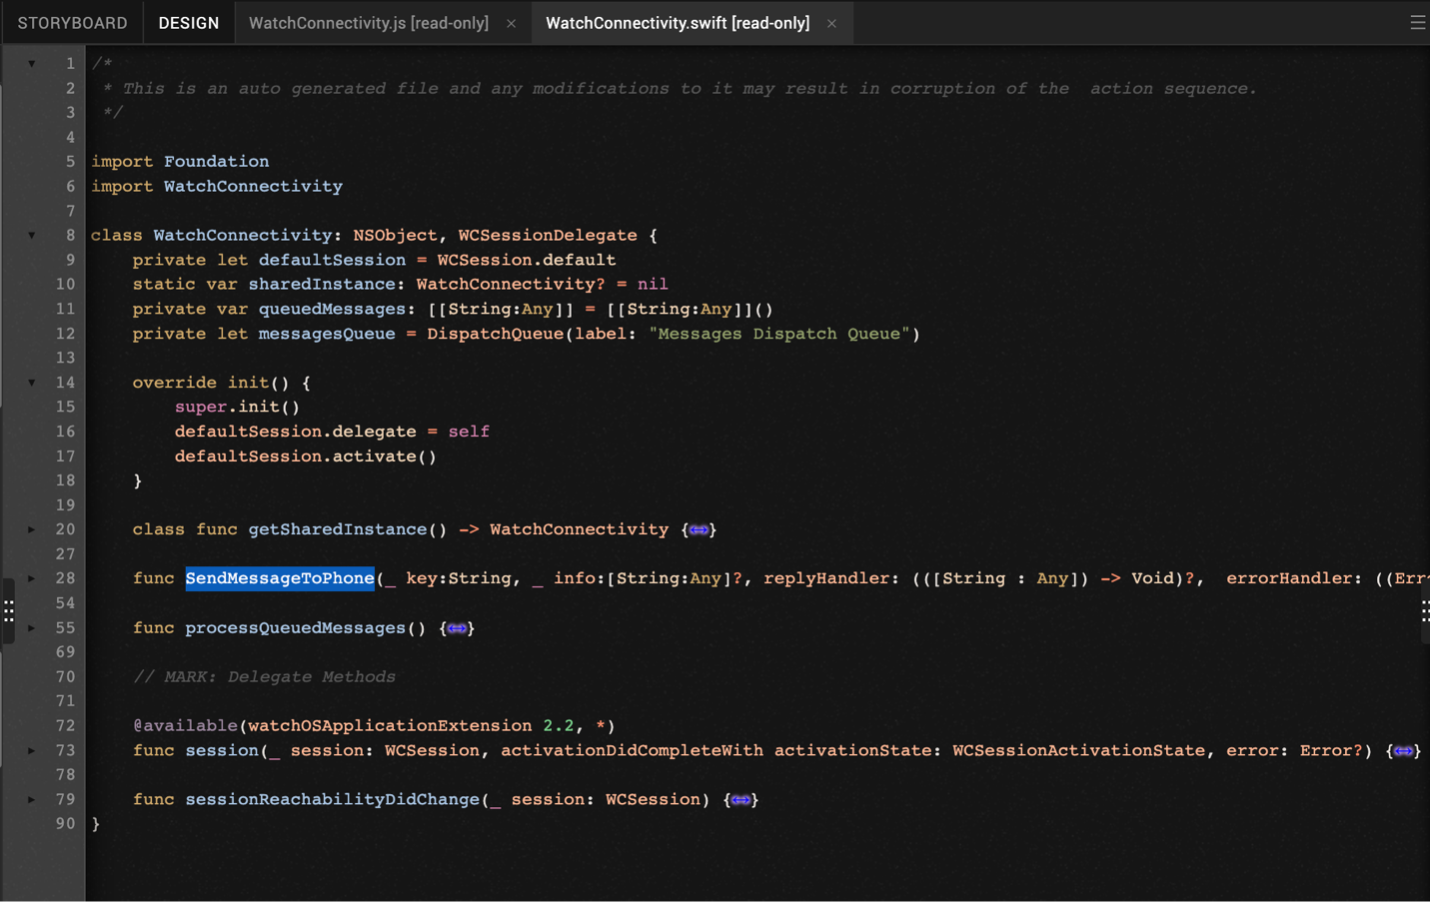This screenshot has height=904, width=1430.
Task: Expand the folded function at line 20
Action: tap(32, 529)
